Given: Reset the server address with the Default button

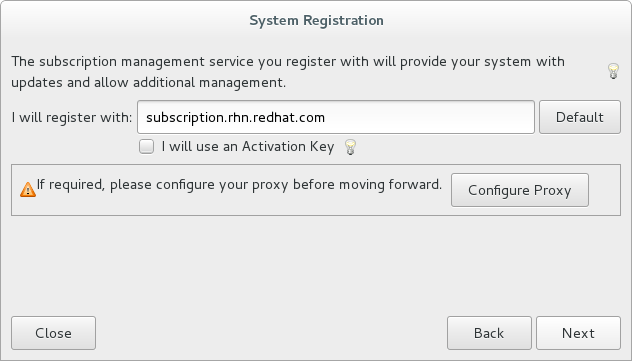Looking at the screenshot, I should click(x=580, y=117).
